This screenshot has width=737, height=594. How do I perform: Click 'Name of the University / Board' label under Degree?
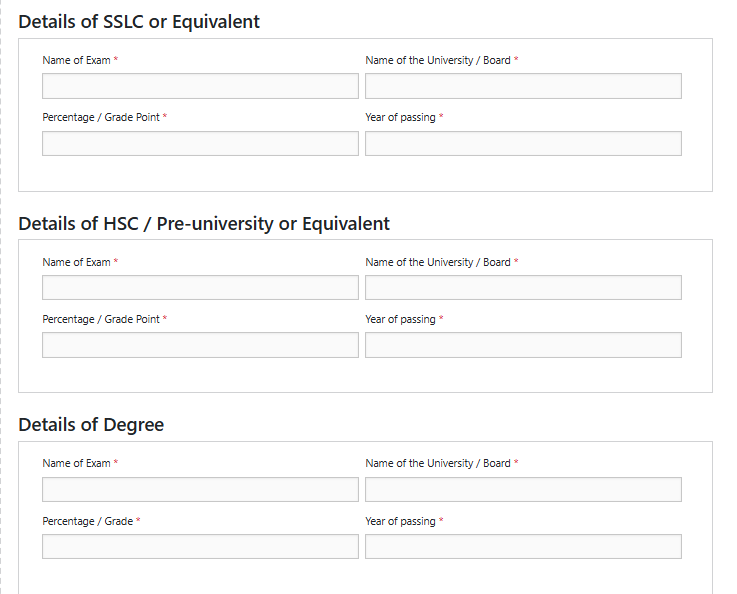pos(438,463)
